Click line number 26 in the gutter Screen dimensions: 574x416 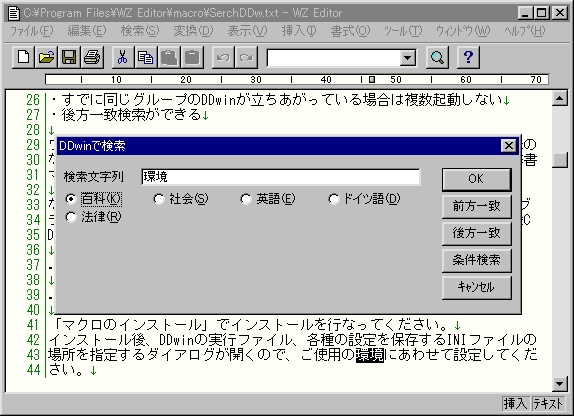pyautogui.click(x=33, y=100)
